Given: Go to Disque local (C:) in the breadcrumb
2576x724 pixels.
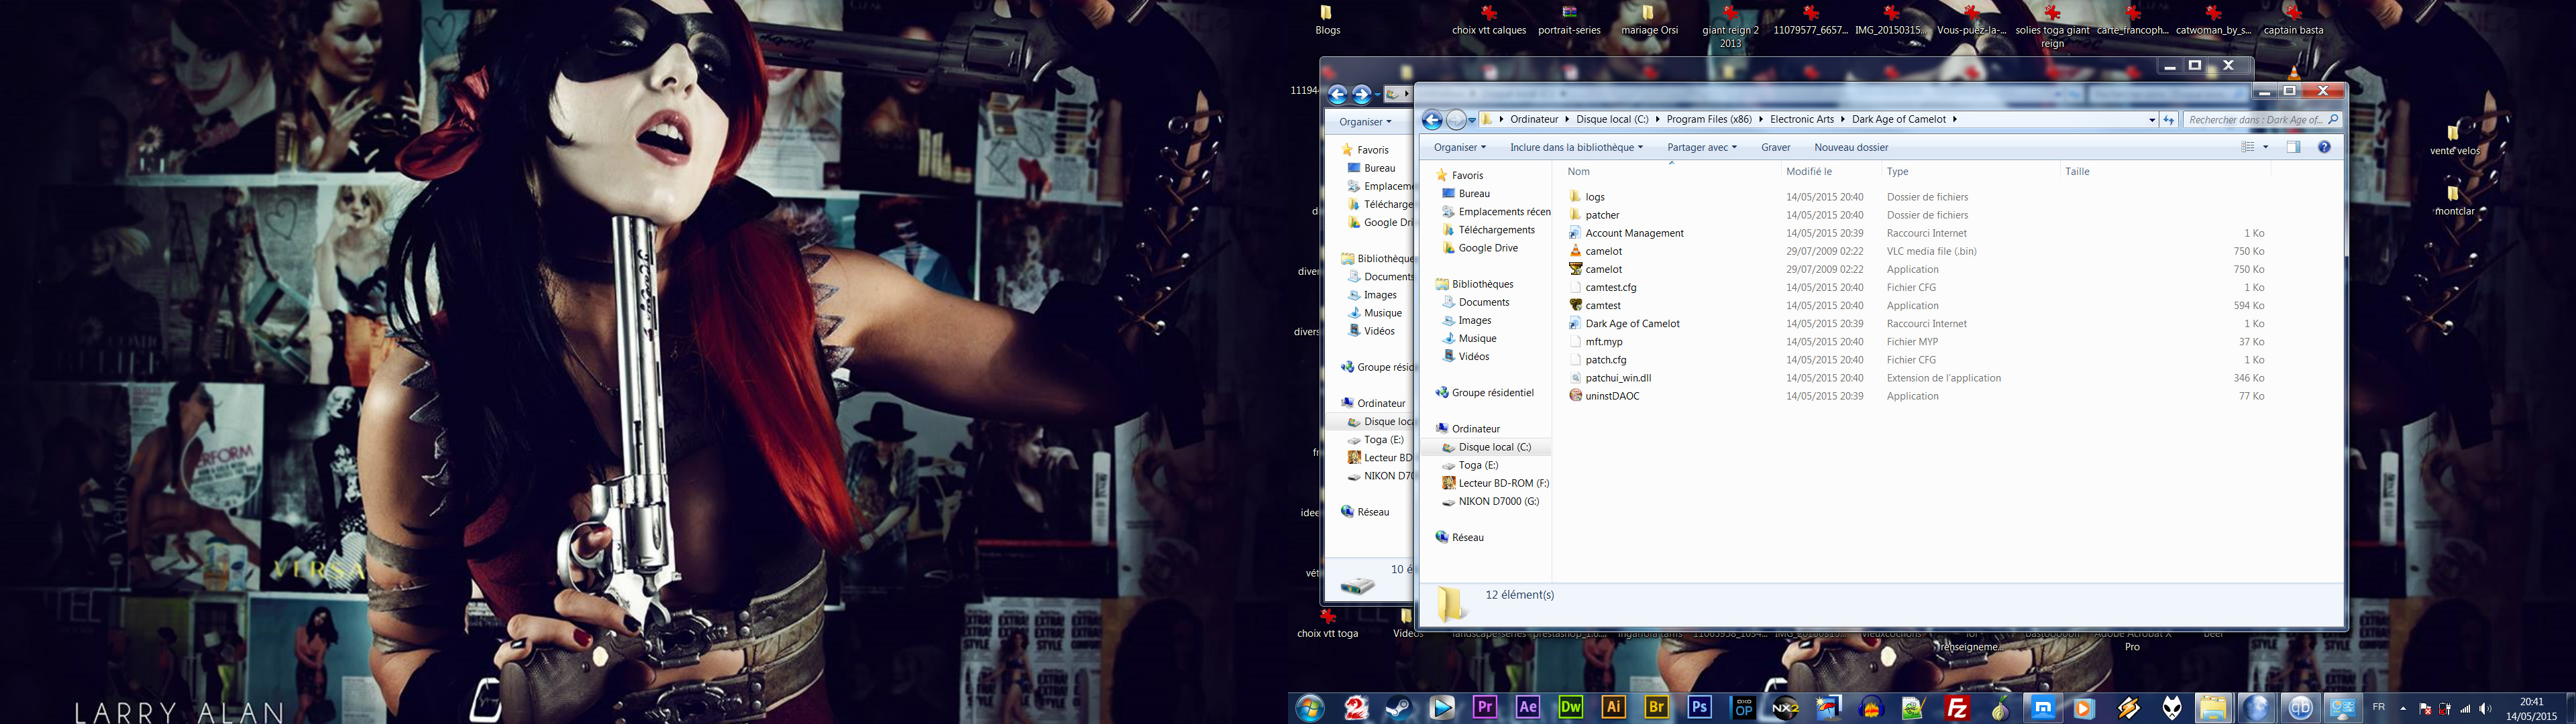Looking at the screenshot, I should pyautogui.click(x=1612, y=119).
